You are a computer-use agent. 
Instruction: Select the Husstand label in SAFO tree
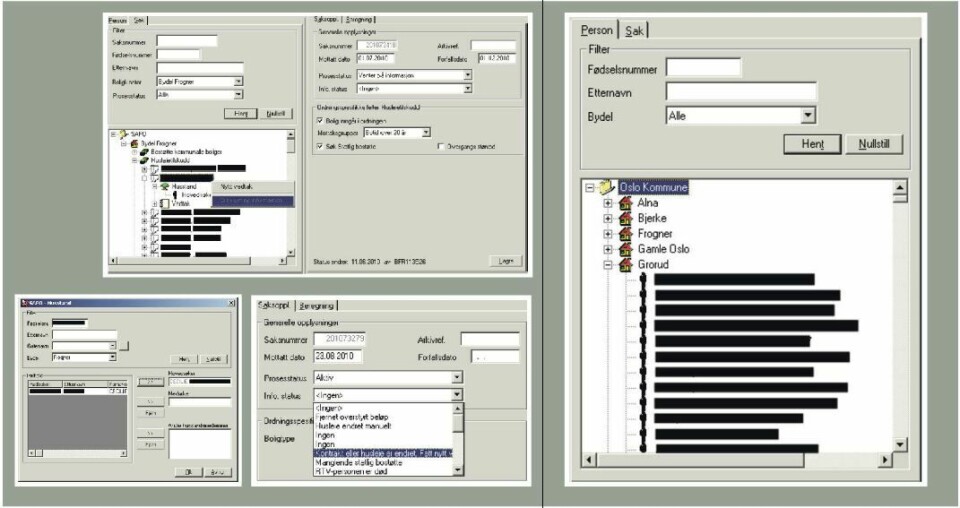(184, 187)
